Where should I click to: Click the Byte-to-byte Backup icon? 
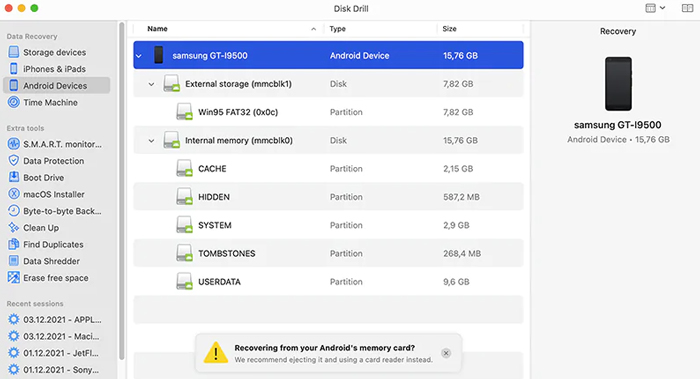point(14,211)
